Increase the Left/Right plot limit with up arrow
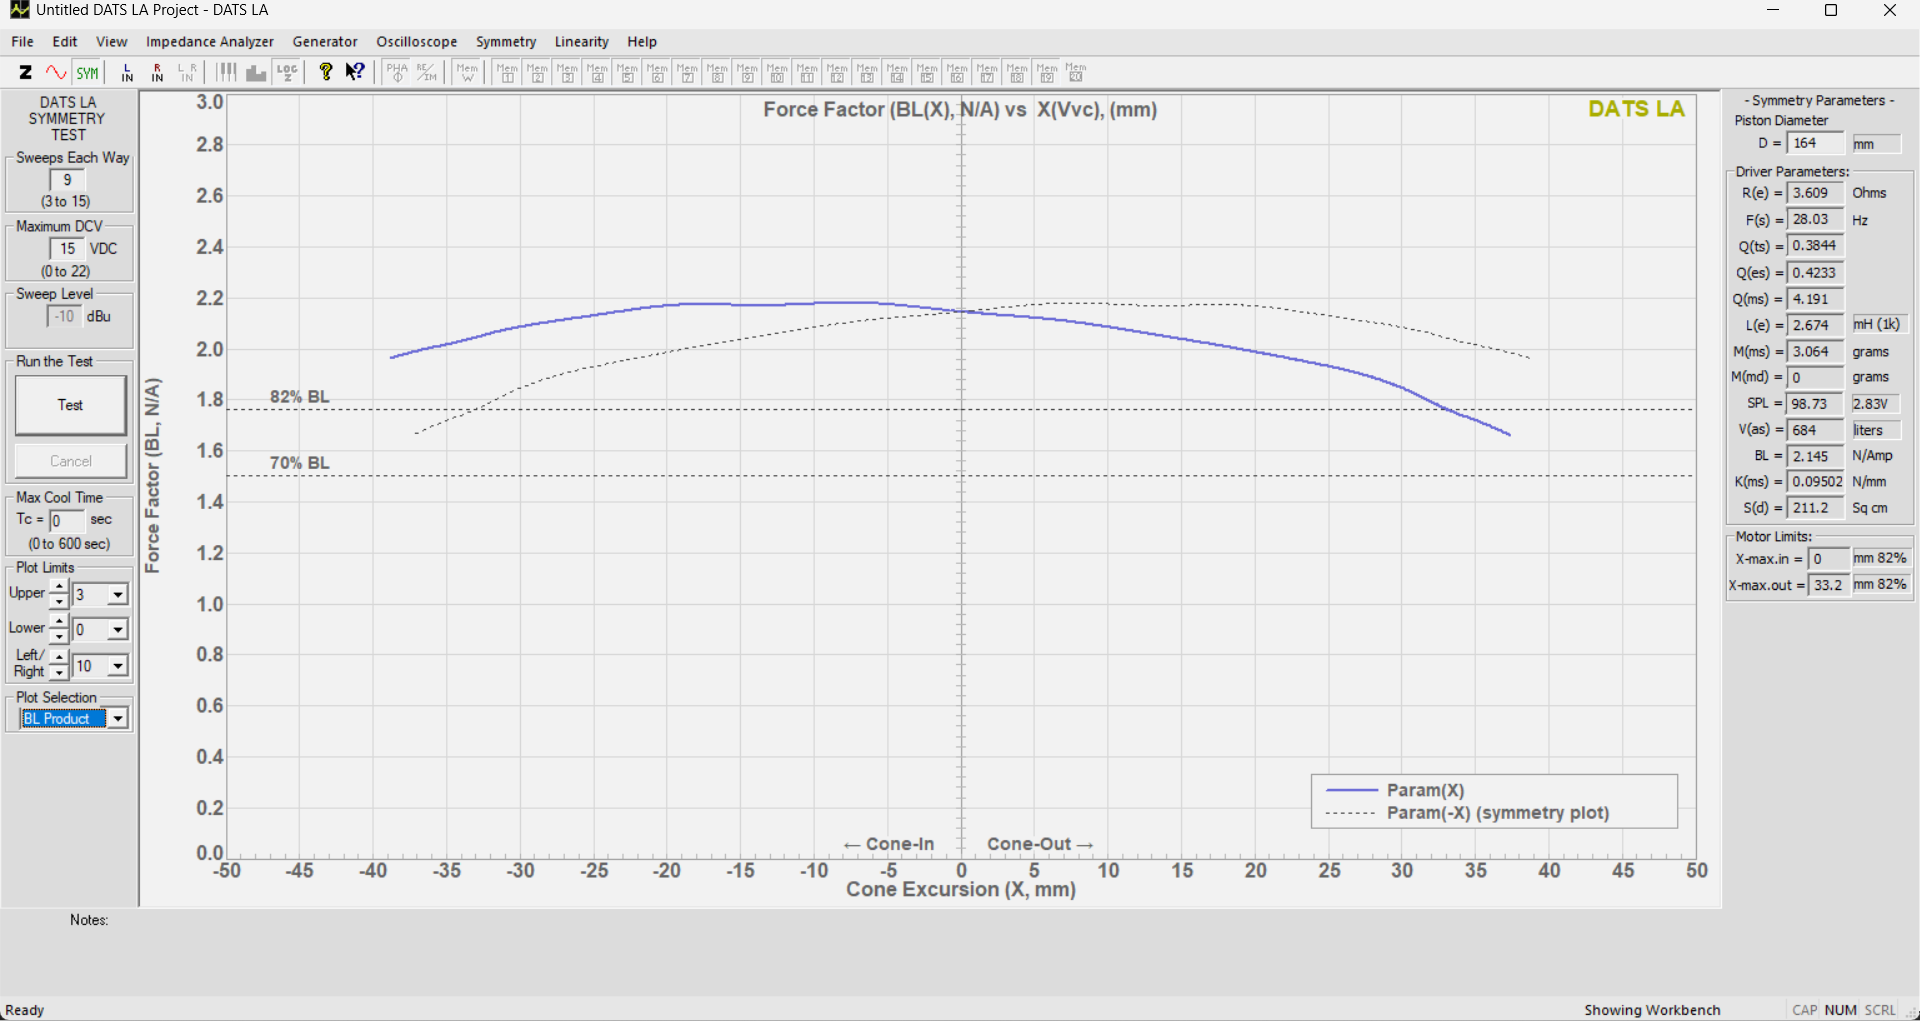This screenshot has height=1021, width=1920. click(59, 658)
